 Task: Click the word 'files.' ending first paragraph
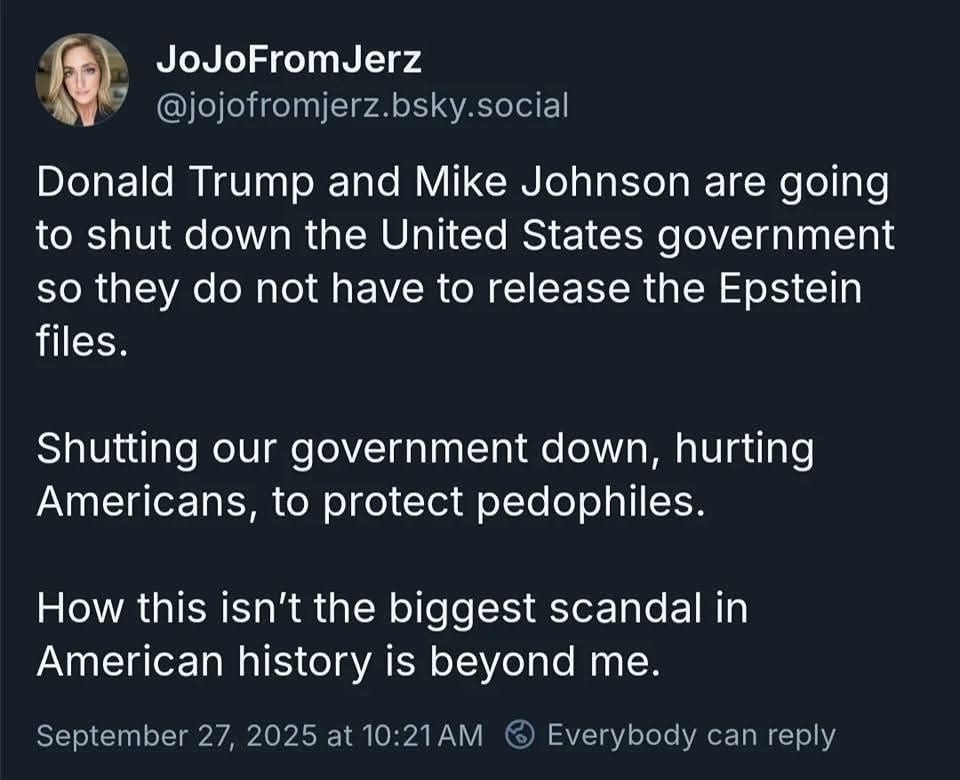(x=82, y=341)
